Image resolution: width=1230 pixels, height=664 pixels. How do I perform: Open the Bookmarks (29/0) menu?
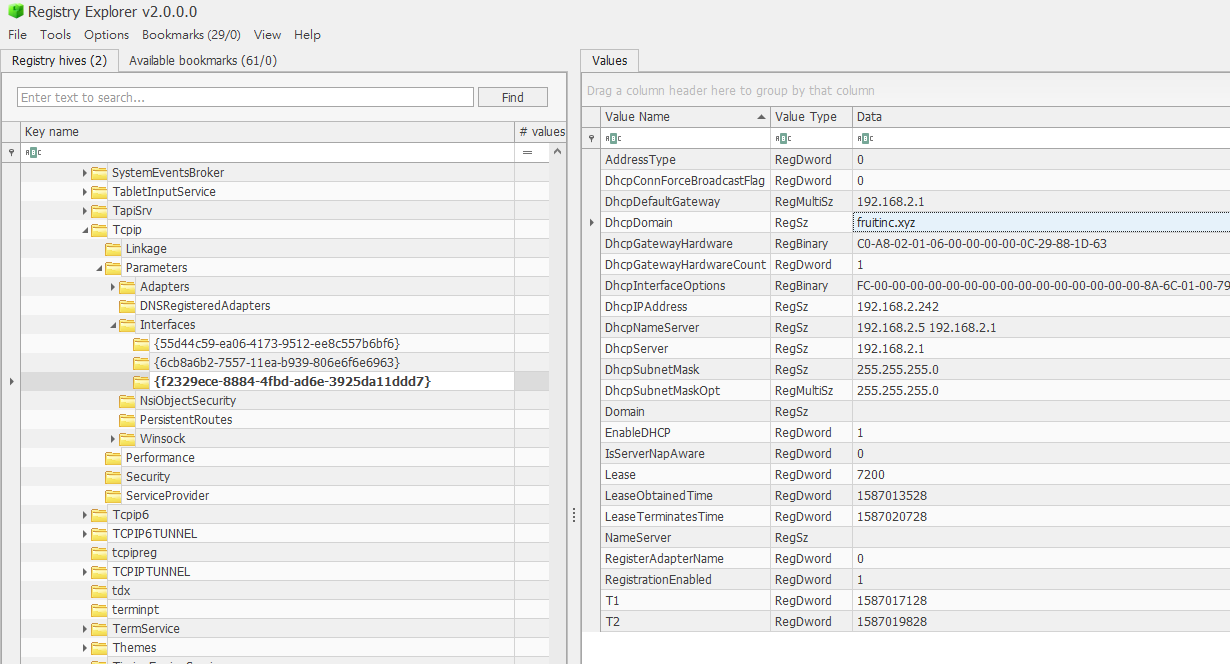192,35
